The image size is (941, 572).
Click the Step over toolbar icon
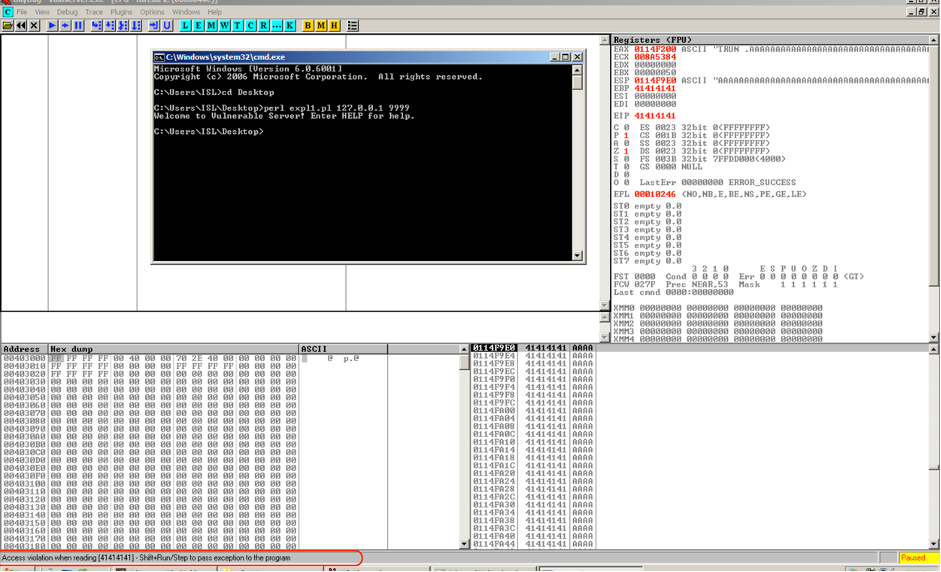(109, 26)
